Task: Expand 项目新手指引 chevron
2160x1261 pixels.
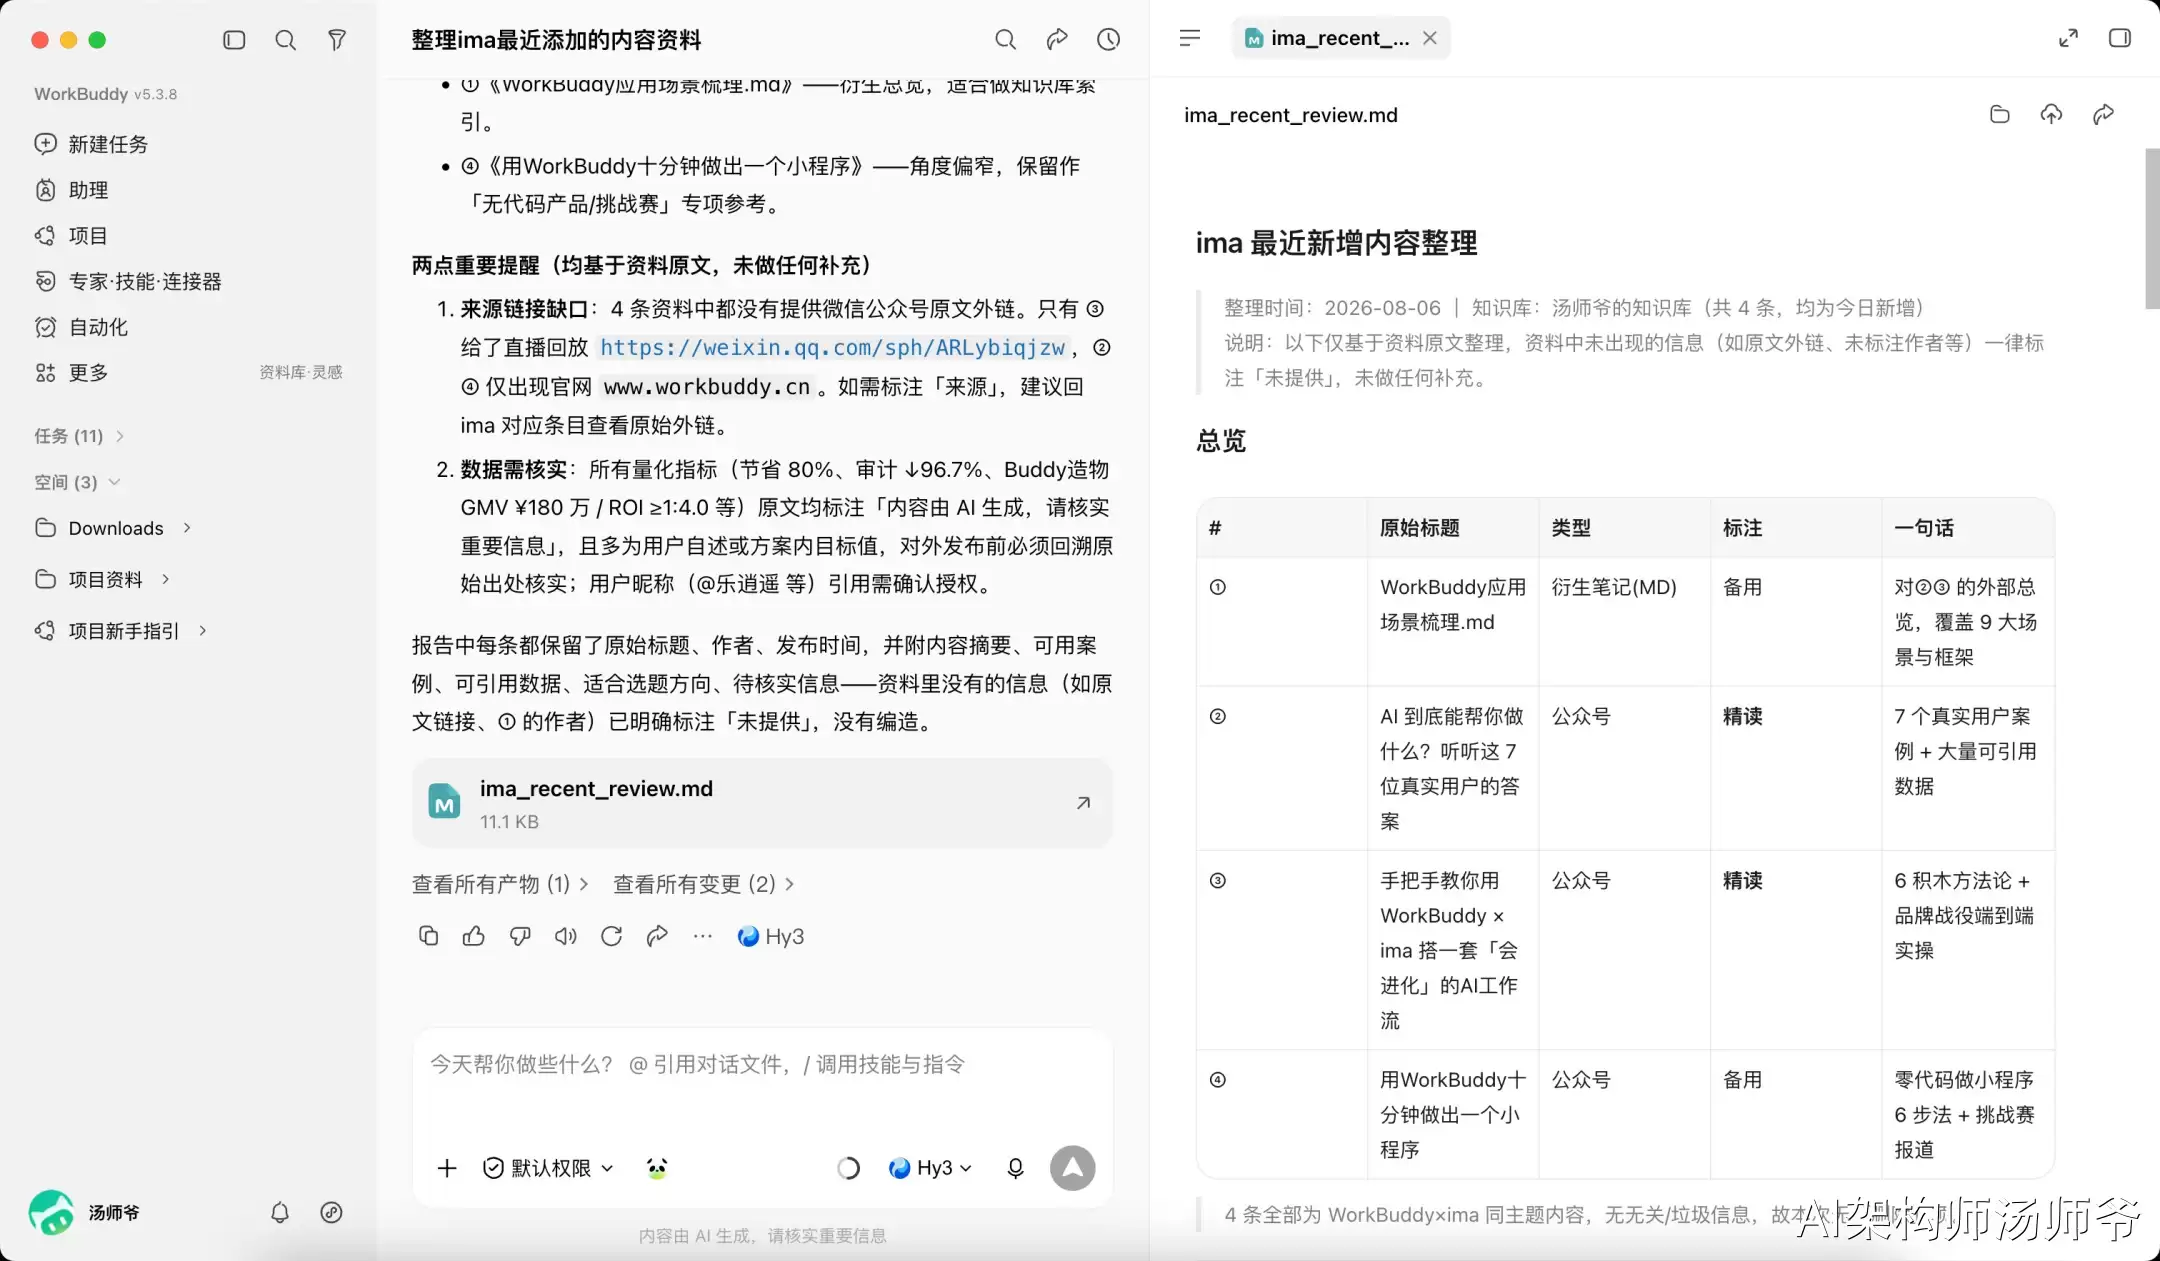Action: (203, 630)
